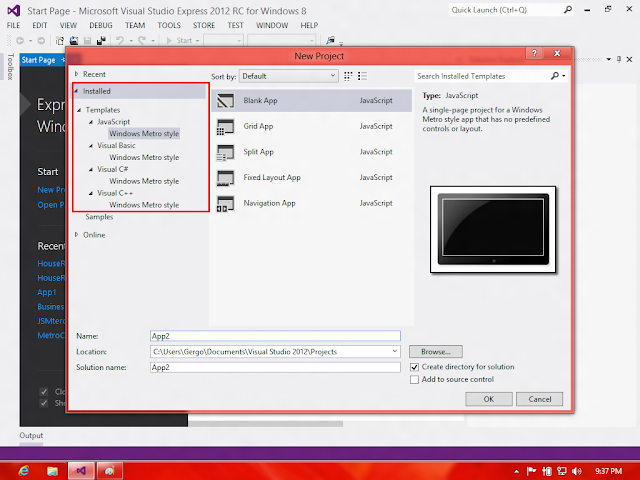Click the Find in Files toolbar icon
The image size is (640, 480).
coord(330,40)
